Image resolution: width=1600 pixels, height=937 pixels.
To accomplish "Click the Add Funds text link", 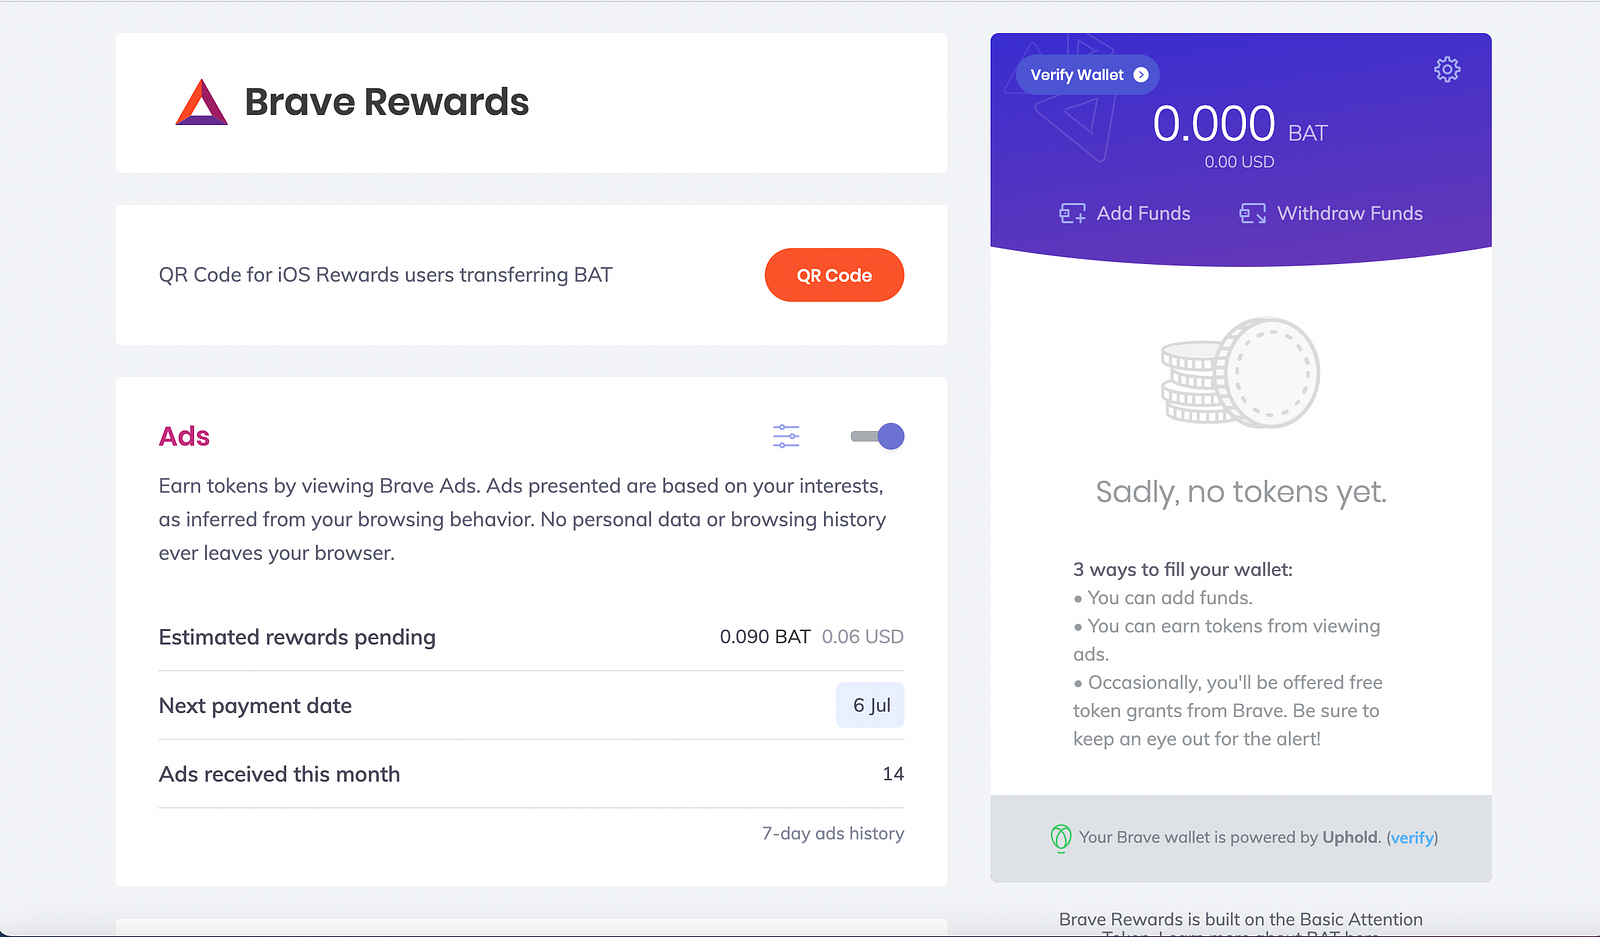I will 1143,213.
